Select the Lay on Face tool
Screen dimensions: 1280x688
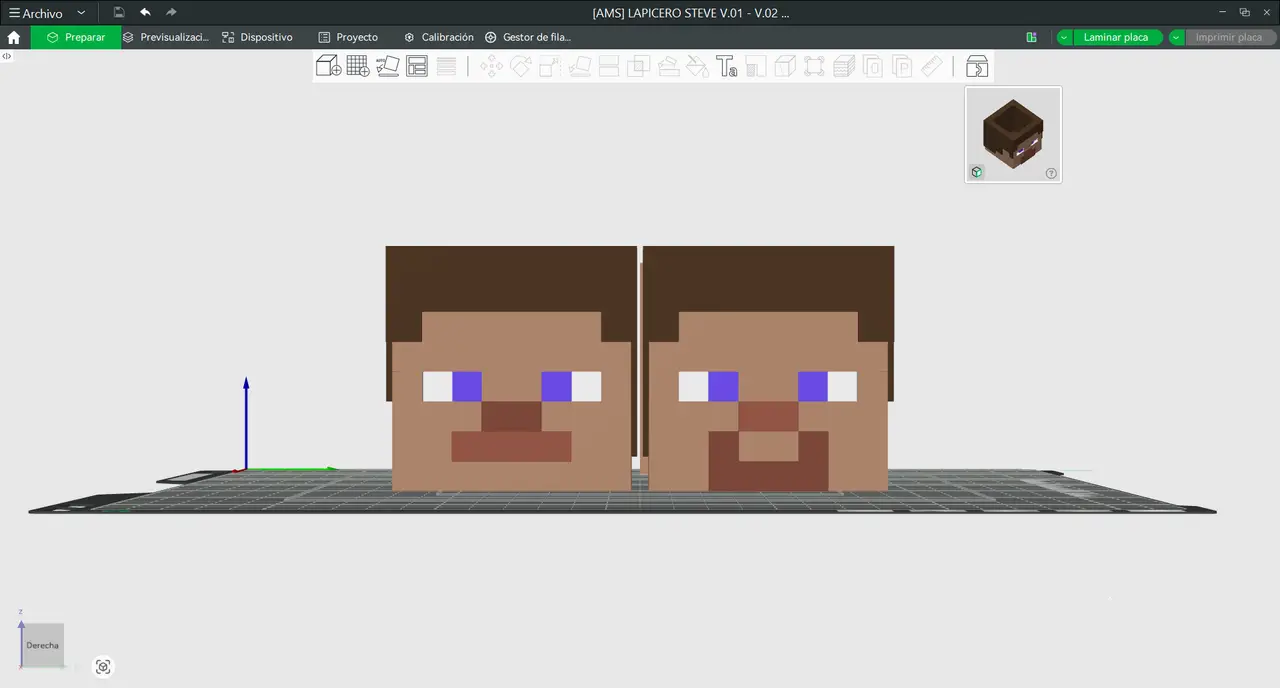pos(580,66)
